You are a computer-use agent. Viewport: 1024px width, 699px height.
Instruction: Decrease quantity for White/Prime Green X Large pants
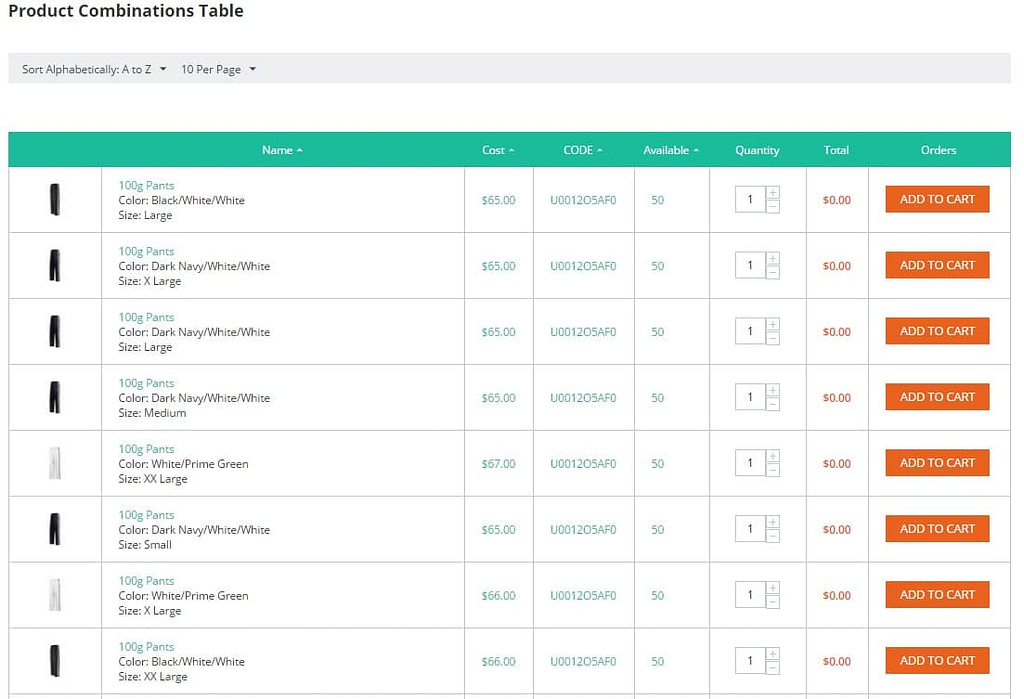[773, 603]
